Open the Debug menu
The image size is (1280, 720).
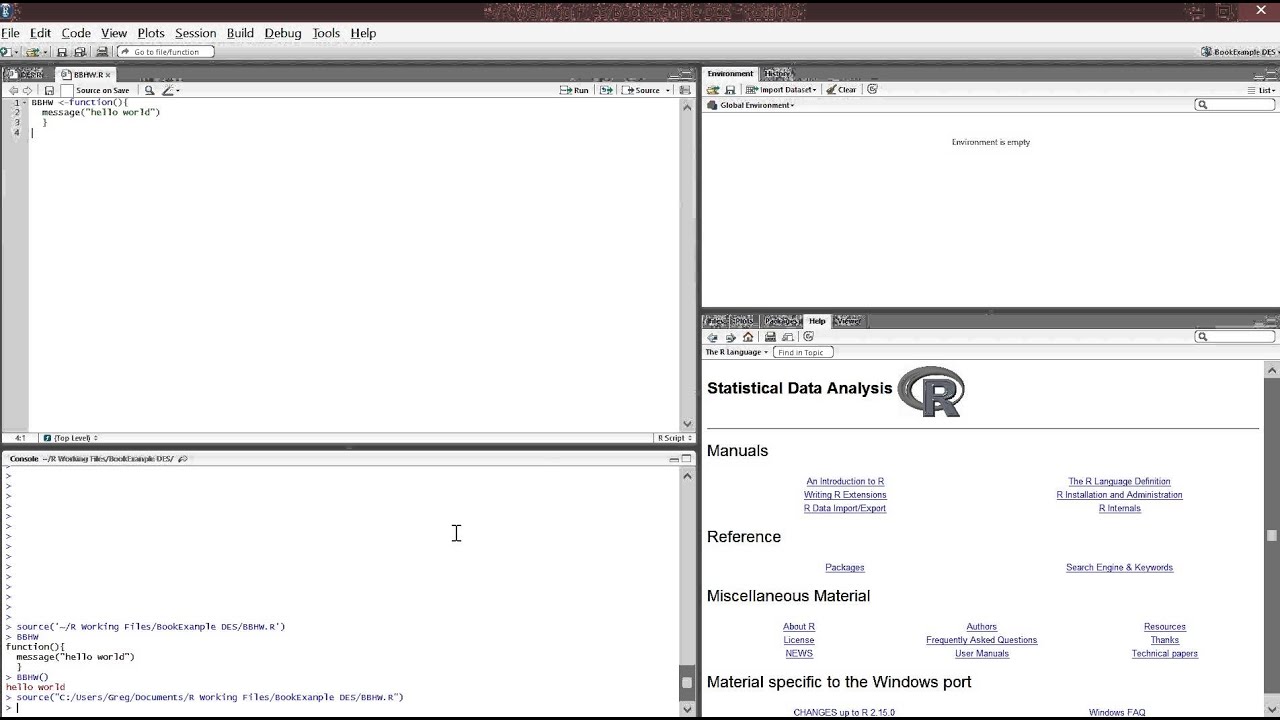click(283, 33)
